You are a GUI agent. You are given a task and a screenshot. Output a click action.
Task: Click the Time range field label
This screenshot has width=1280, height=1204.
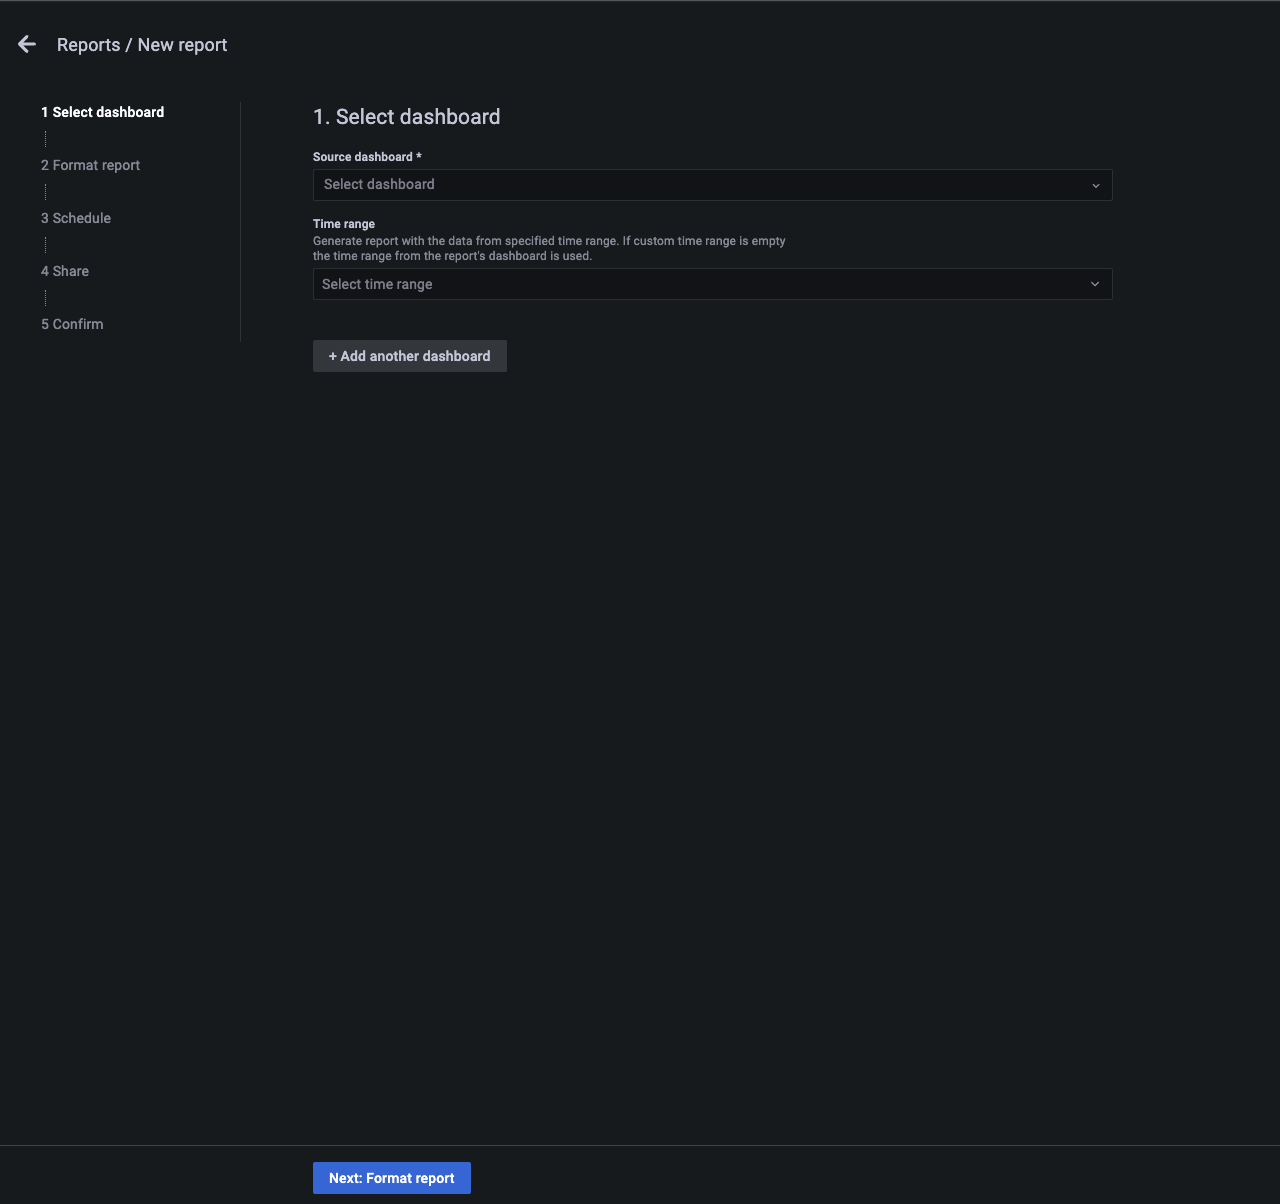coord(343,224)
